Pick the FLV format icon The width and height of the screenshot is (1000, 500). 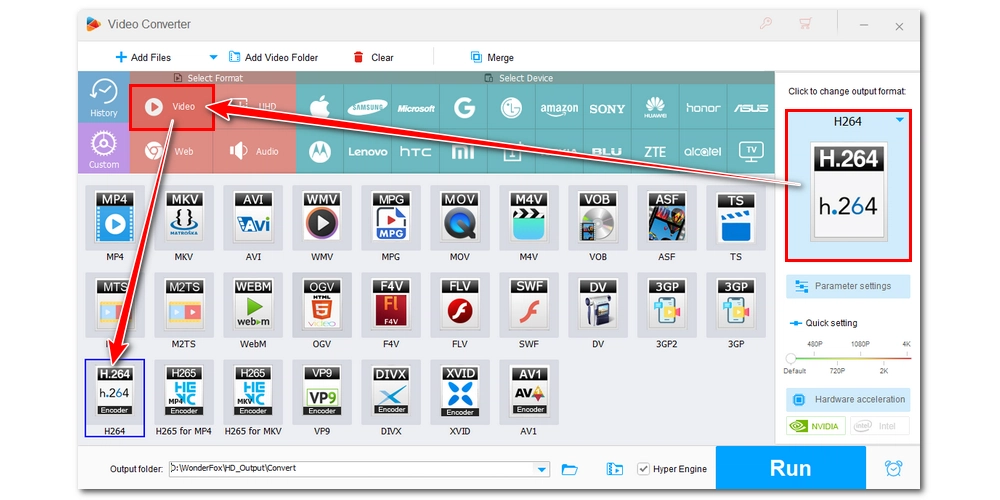(459, 305)
